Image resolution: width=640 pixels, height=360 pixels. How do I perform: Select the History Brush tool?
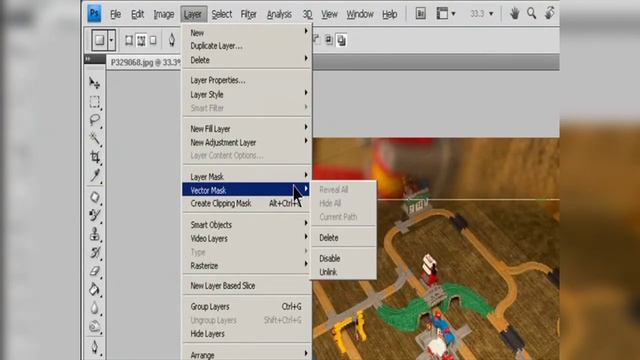[x=95, y=253]
